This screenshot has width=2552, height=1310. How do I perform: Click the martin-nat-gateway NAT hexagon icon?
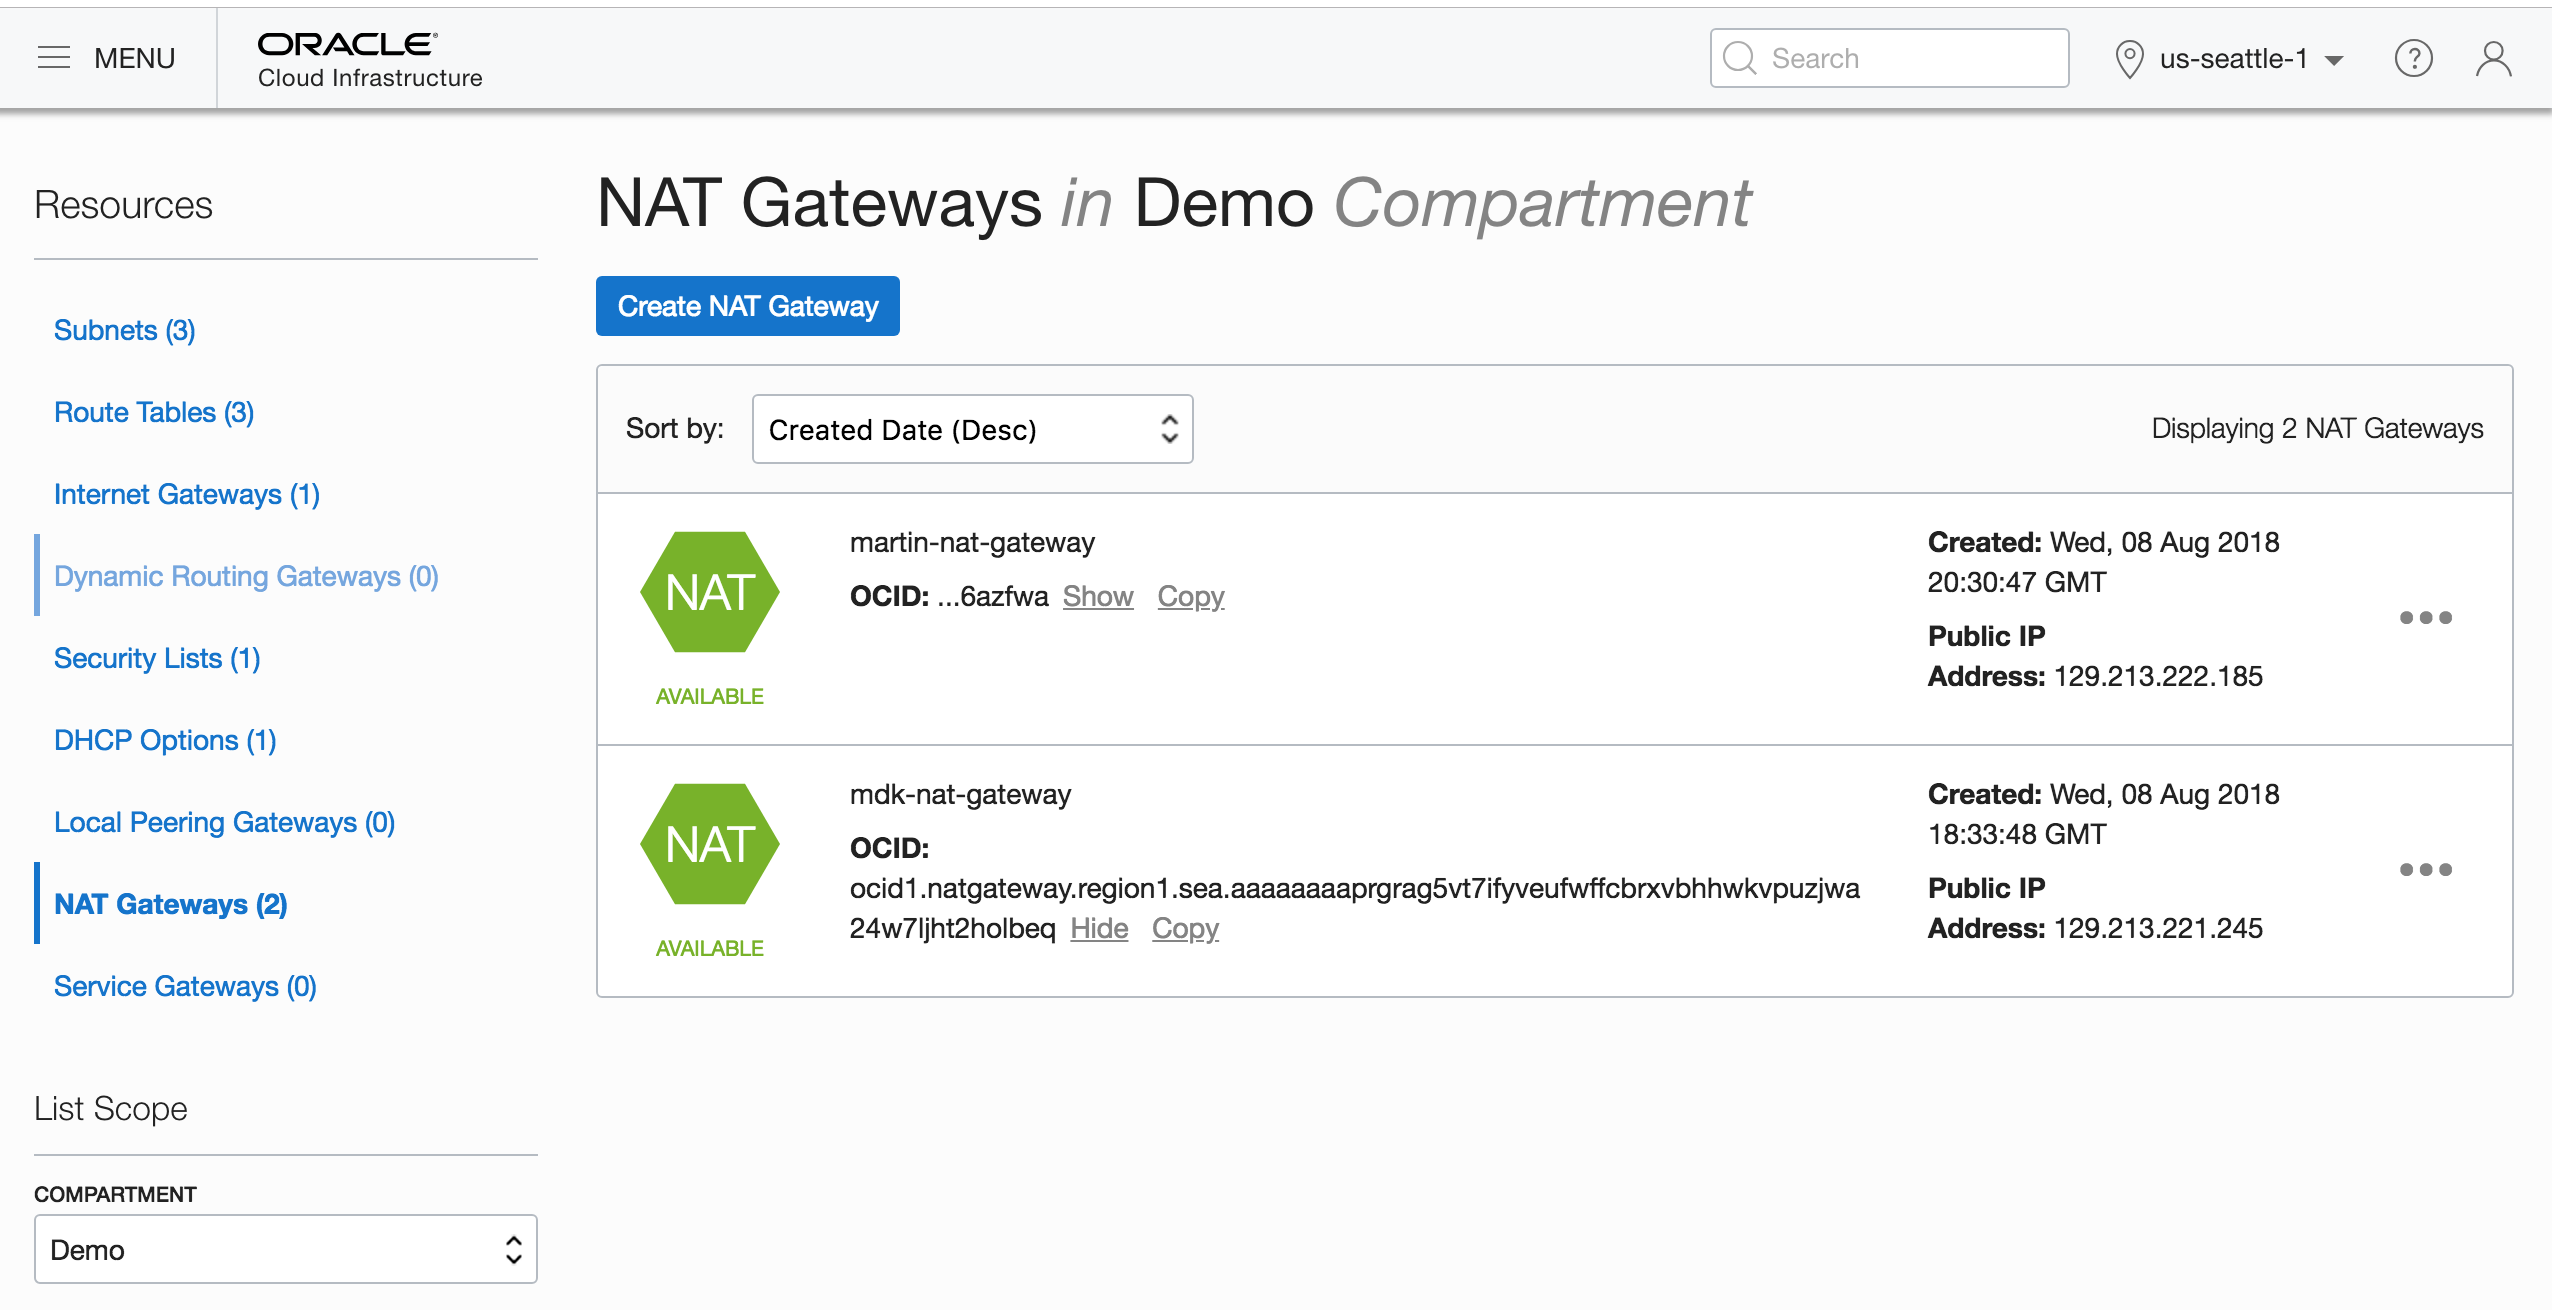pos(709,592)
